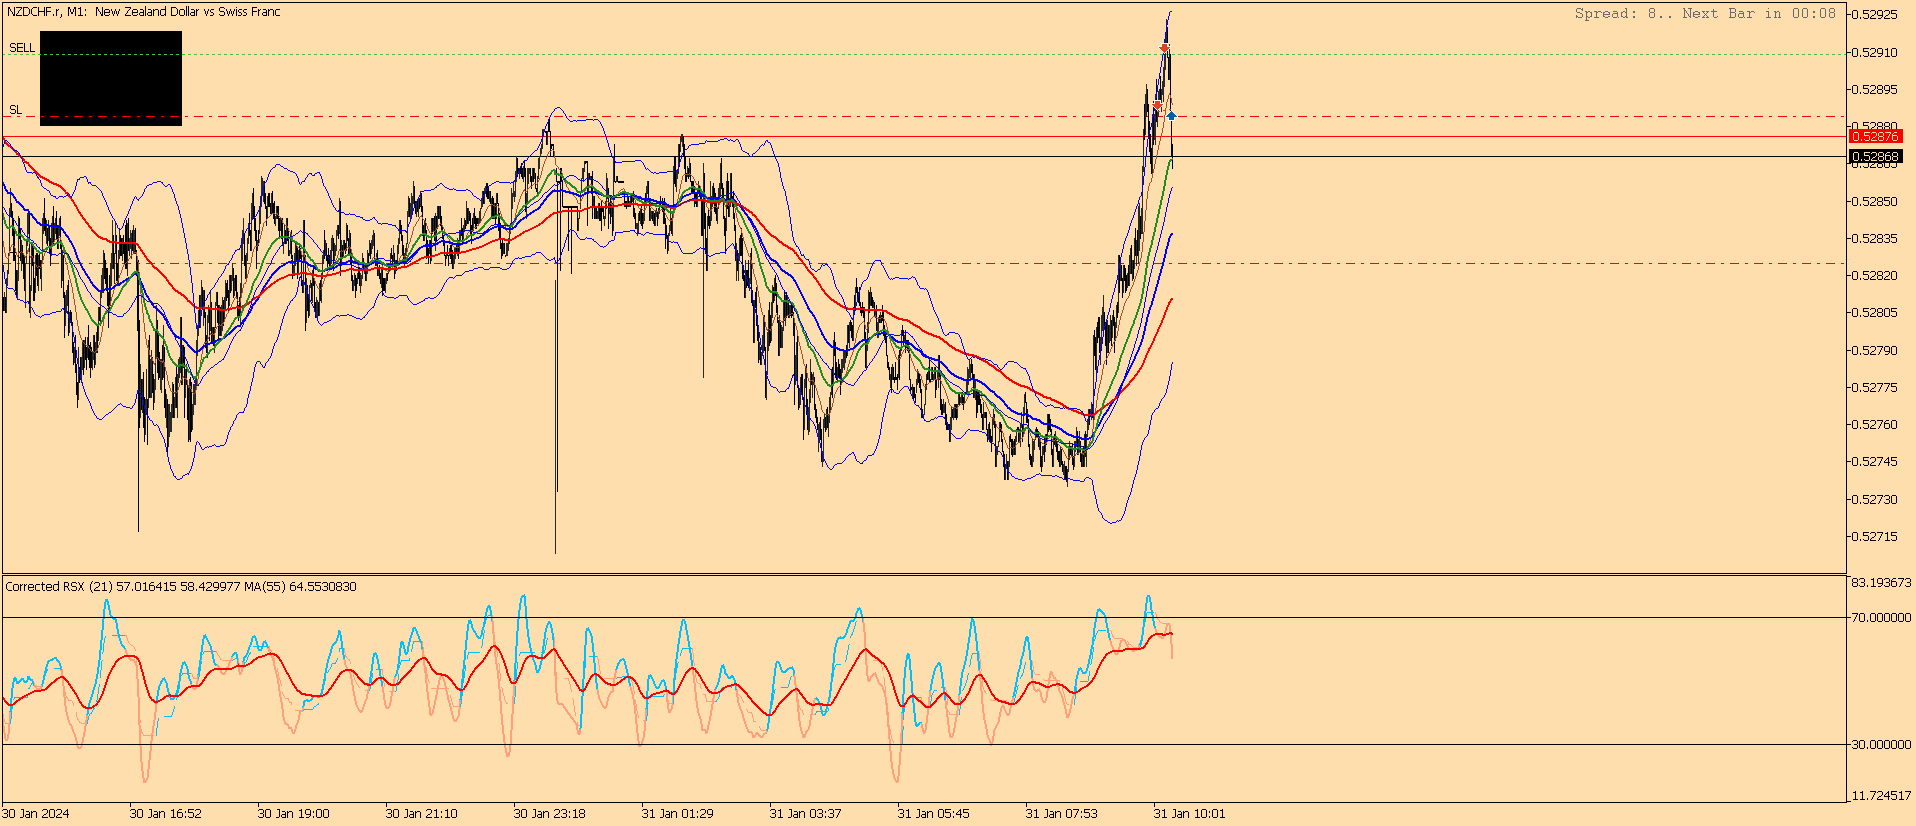Select the blue up-arrow trade marker
The height and width of the screenshot is (826, 1916).
pos(1171,116)
